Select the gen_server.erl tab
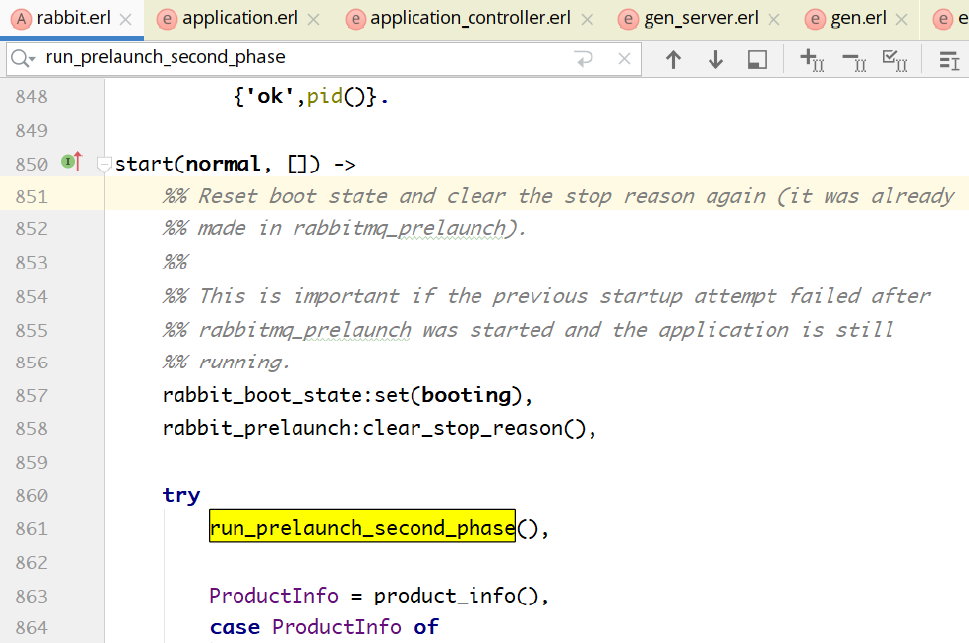 700,18
